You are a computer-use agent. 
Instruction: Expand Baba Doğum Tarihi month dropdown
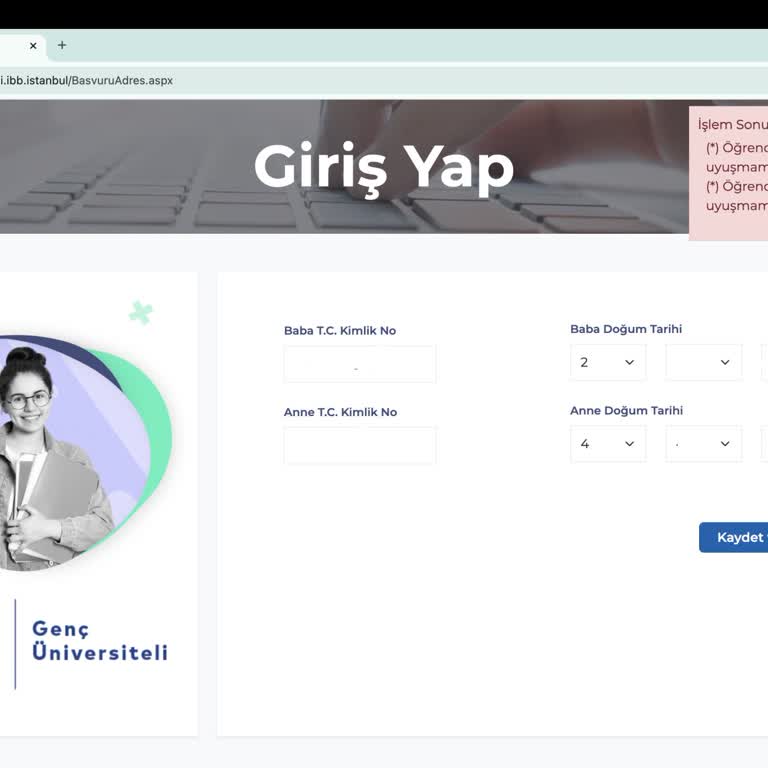click(x=704, y=362)
